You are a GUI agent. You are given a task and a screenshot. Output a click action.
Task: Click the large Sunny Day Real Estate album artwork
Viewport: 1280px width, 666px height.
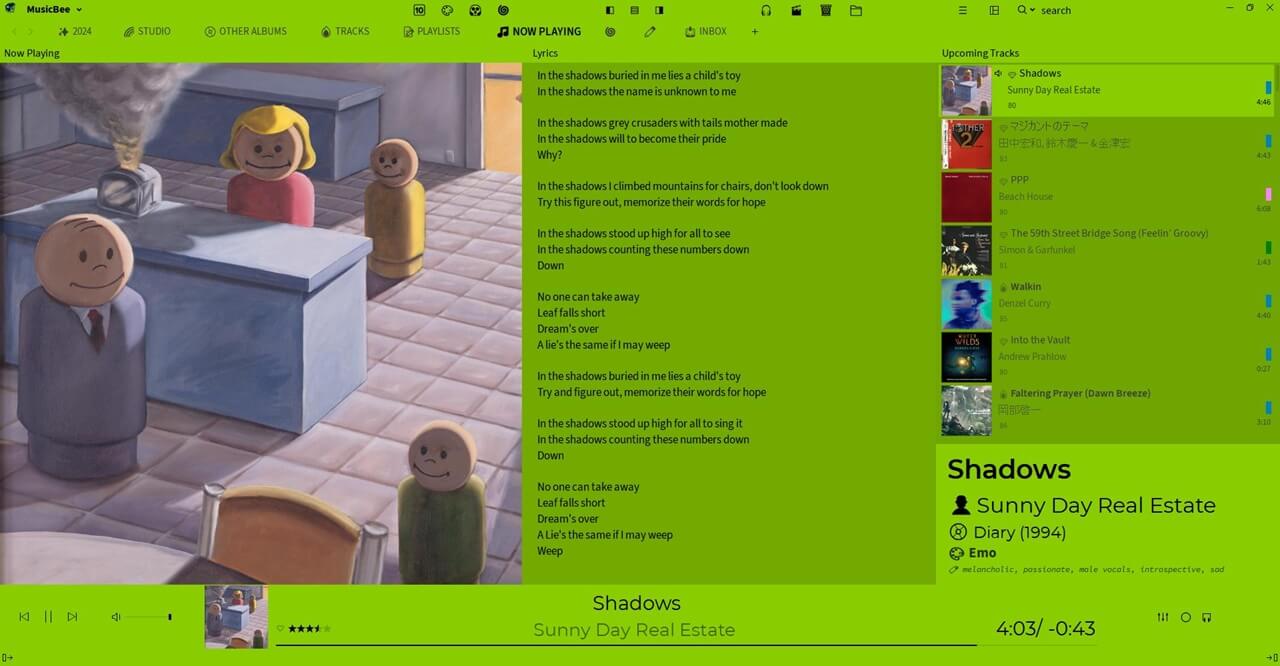pyautogui.click(x=261, y=323)
